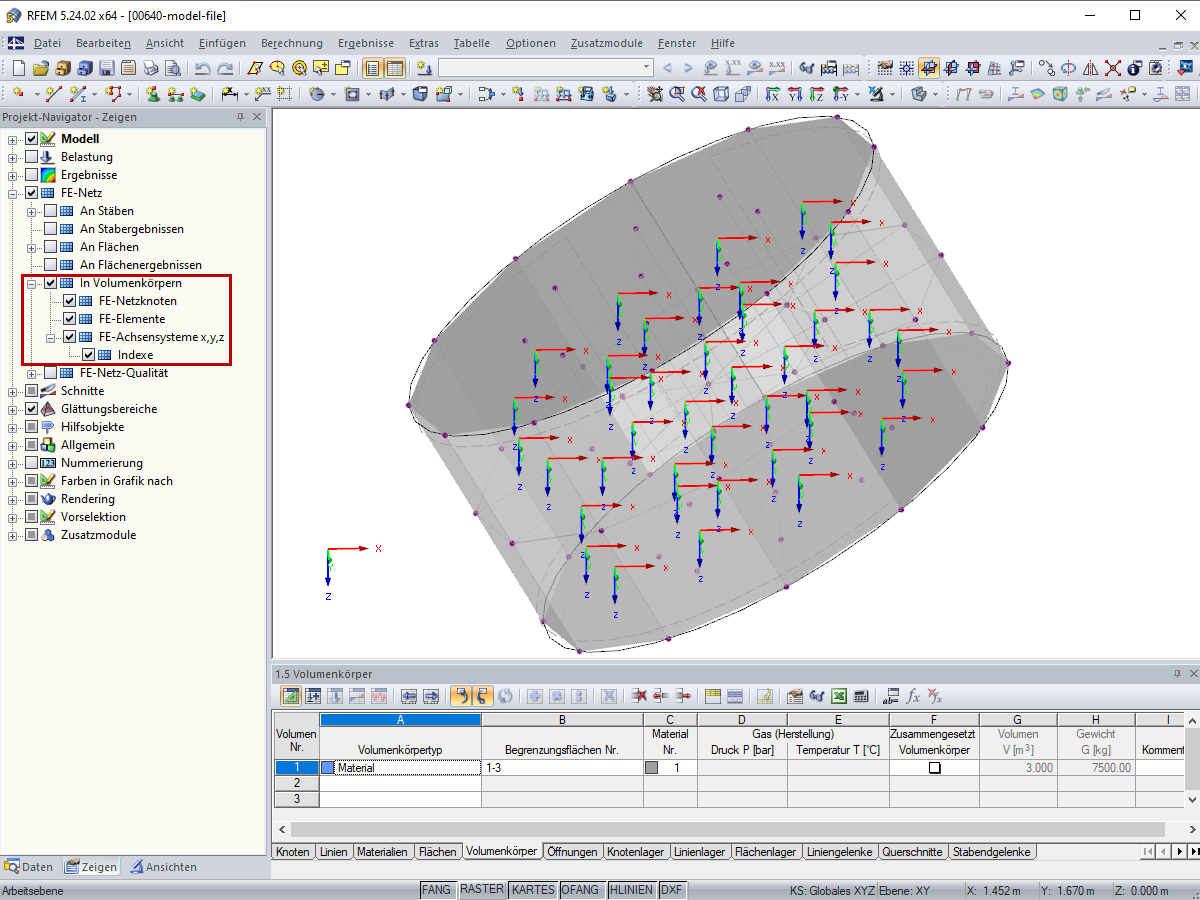
Task: Click the gray material color swatch in row 1
Action: (652, 768)
